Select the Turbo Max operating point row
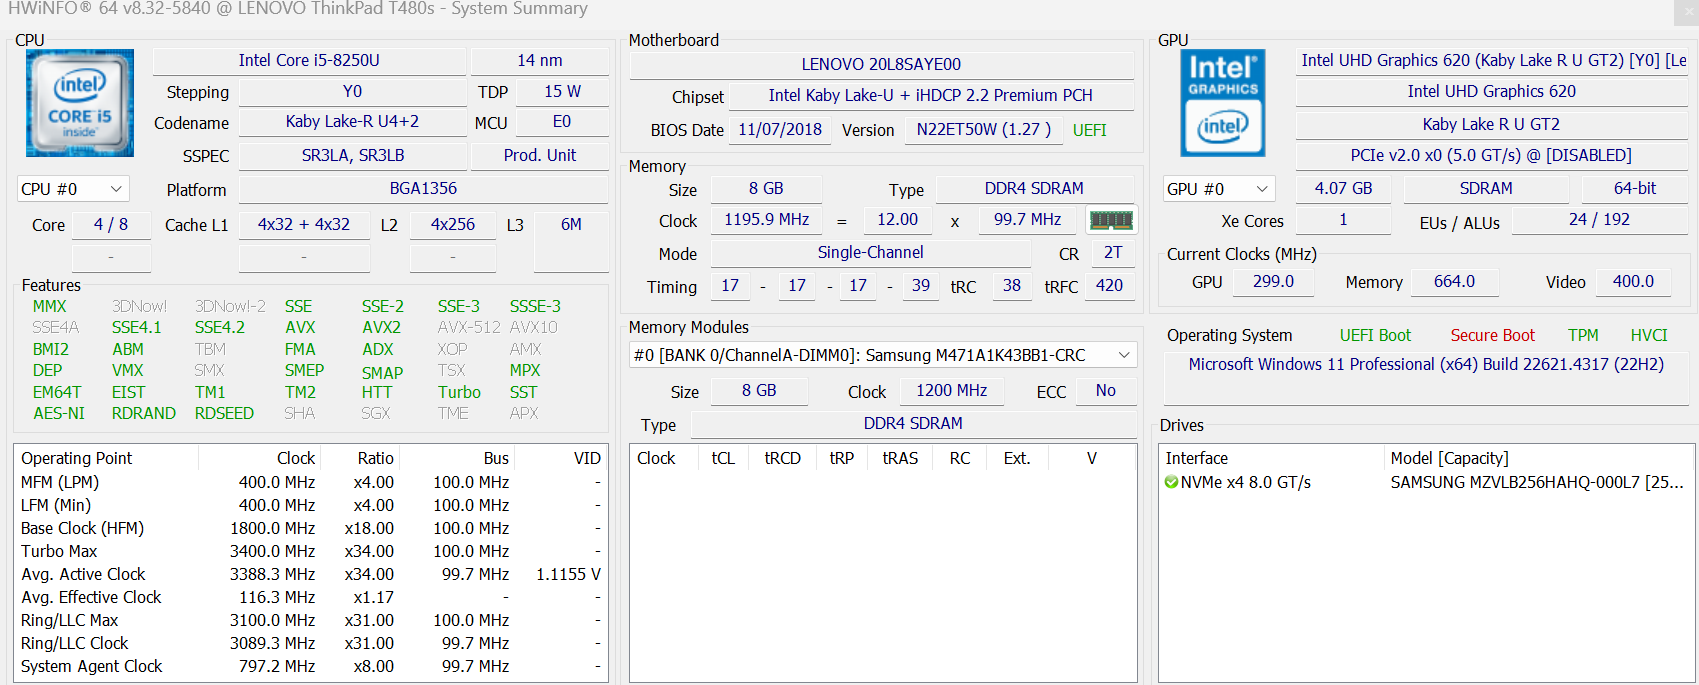The height and width of the screenshot is (685, 1699). point(311,551)
